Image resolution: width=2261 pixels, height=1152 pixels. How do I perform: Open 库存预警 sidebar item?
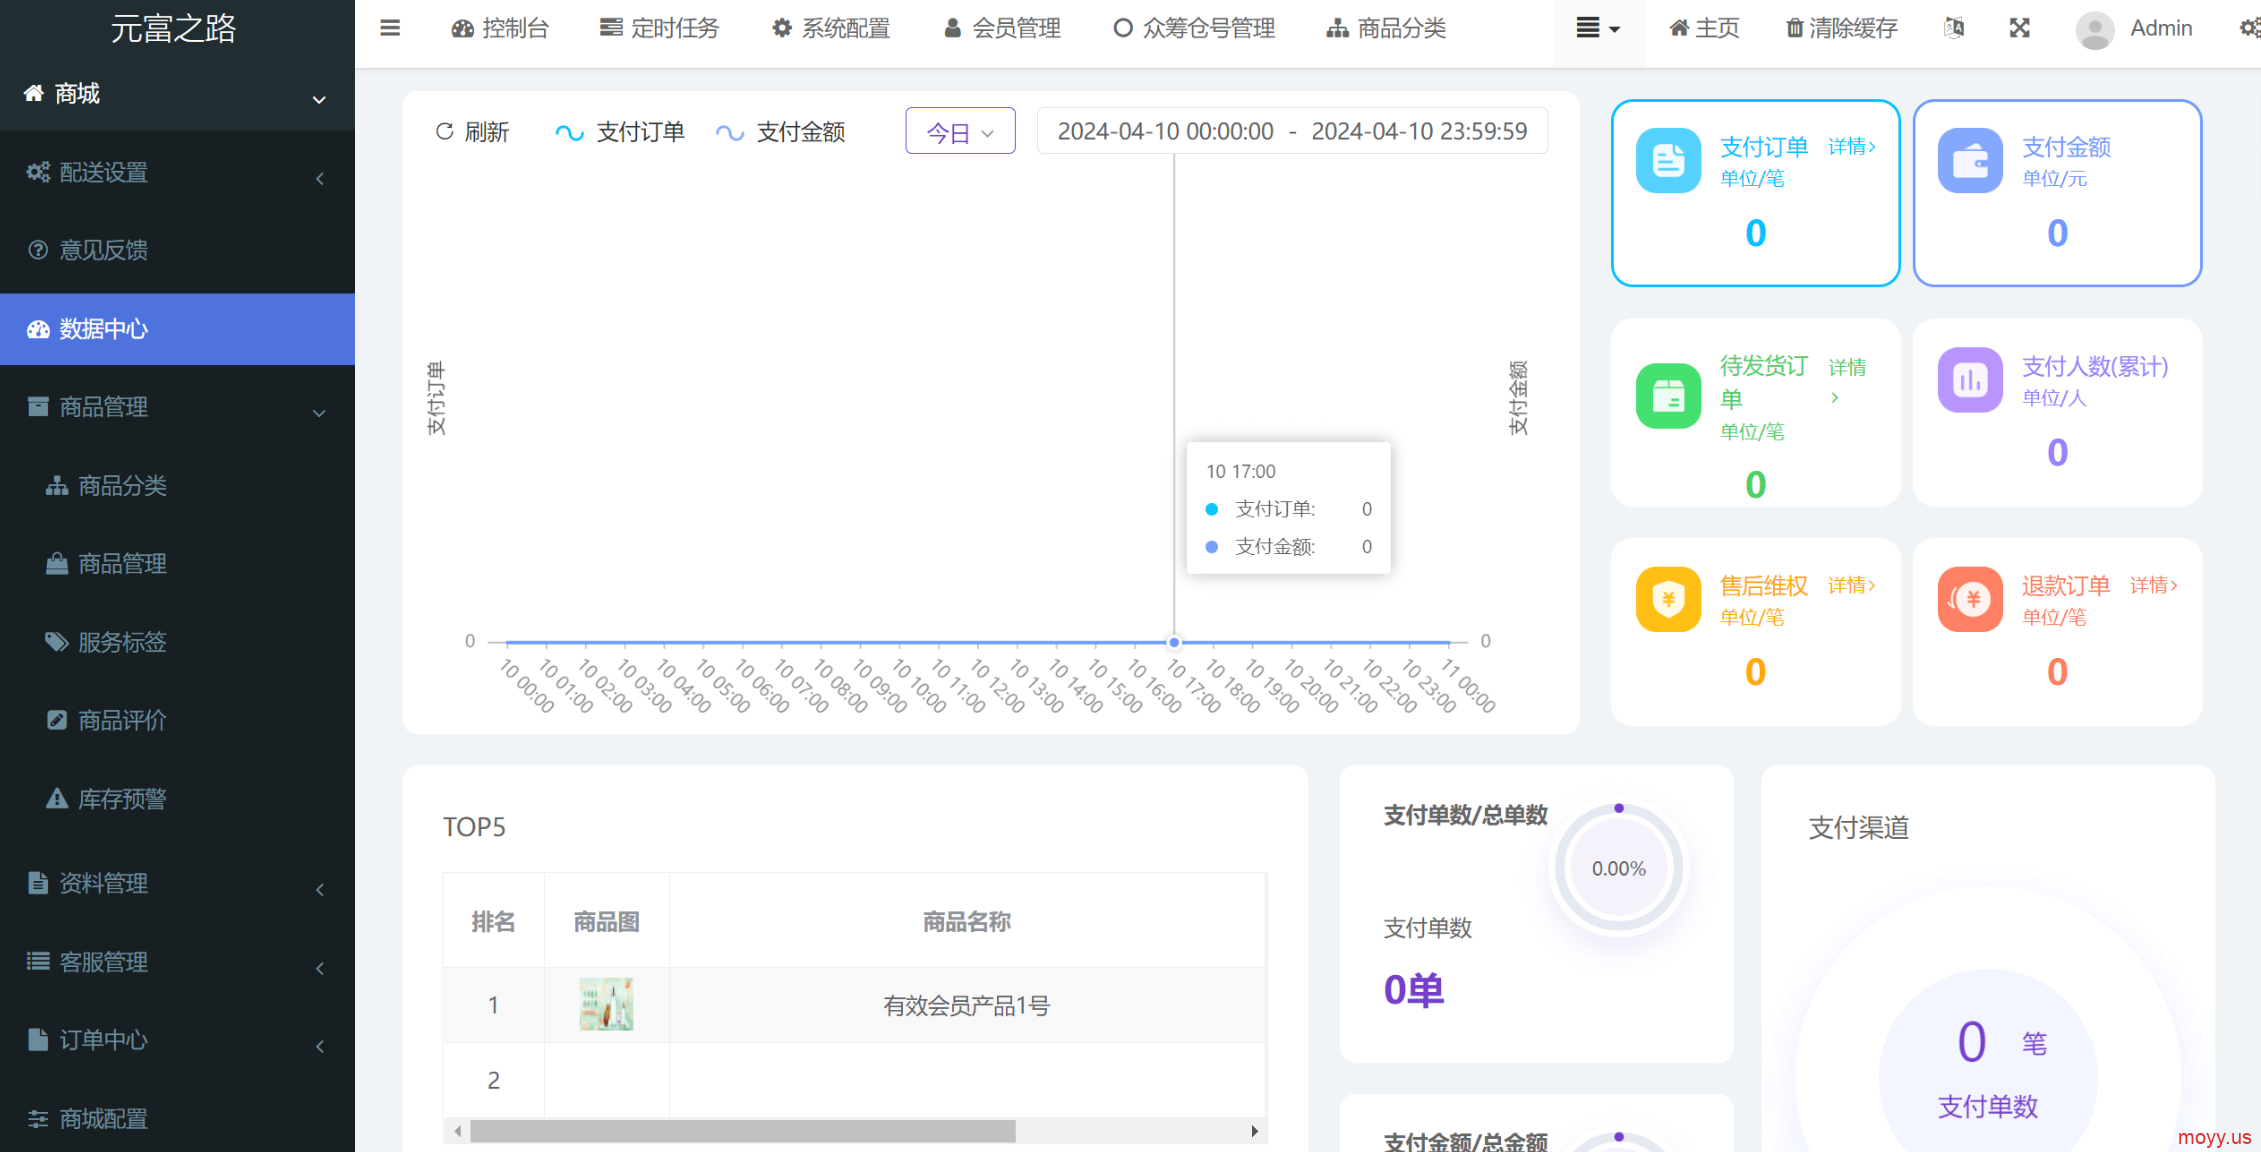[177, 799]
